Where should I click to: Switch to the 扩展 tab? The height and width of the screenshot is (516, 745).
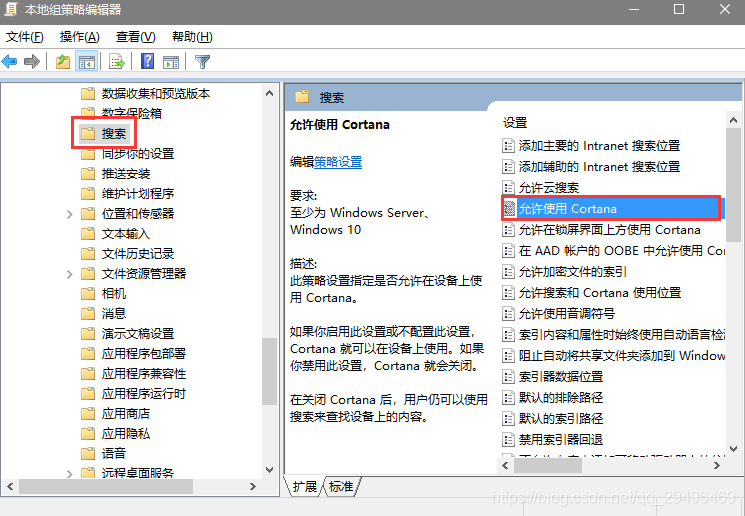[304, 487]
